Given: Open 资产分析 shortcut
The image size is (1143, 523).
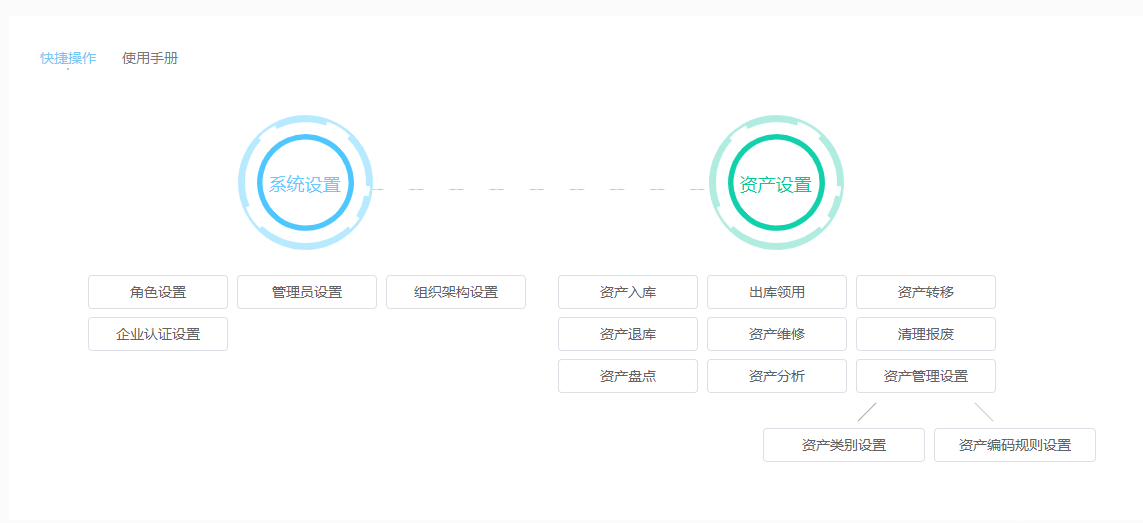Looking at the screenshot, I should (x=777, y=376).
